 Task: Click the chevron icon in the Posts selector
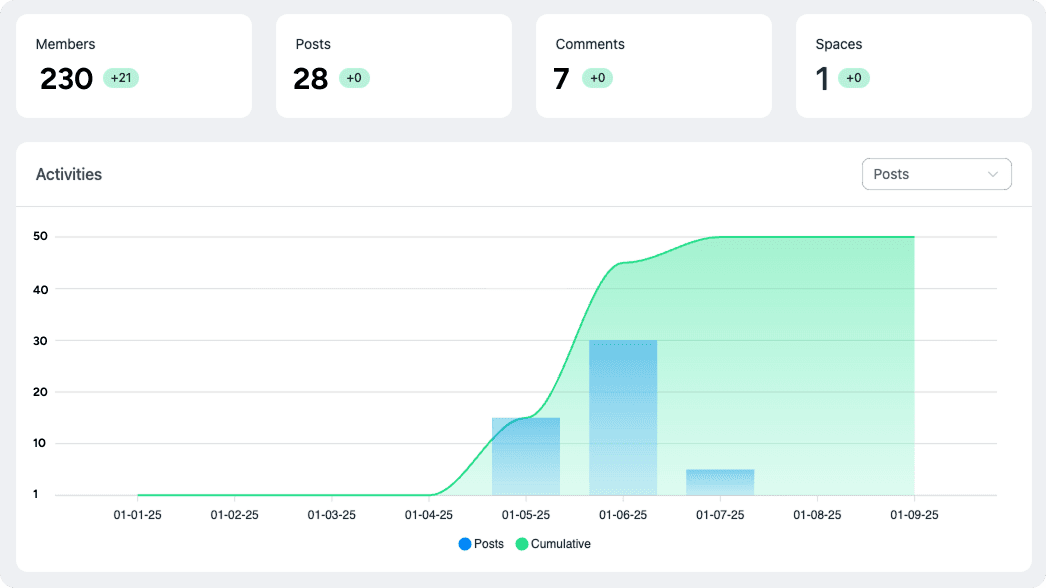(995, 174)
